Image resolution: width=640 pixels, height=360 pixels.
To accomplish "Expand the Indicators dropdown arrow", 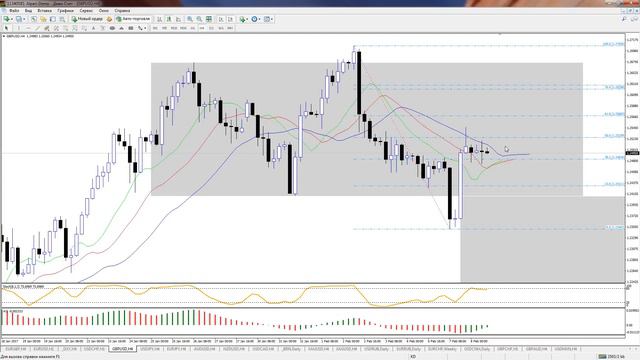I will [x=247, y=19].
